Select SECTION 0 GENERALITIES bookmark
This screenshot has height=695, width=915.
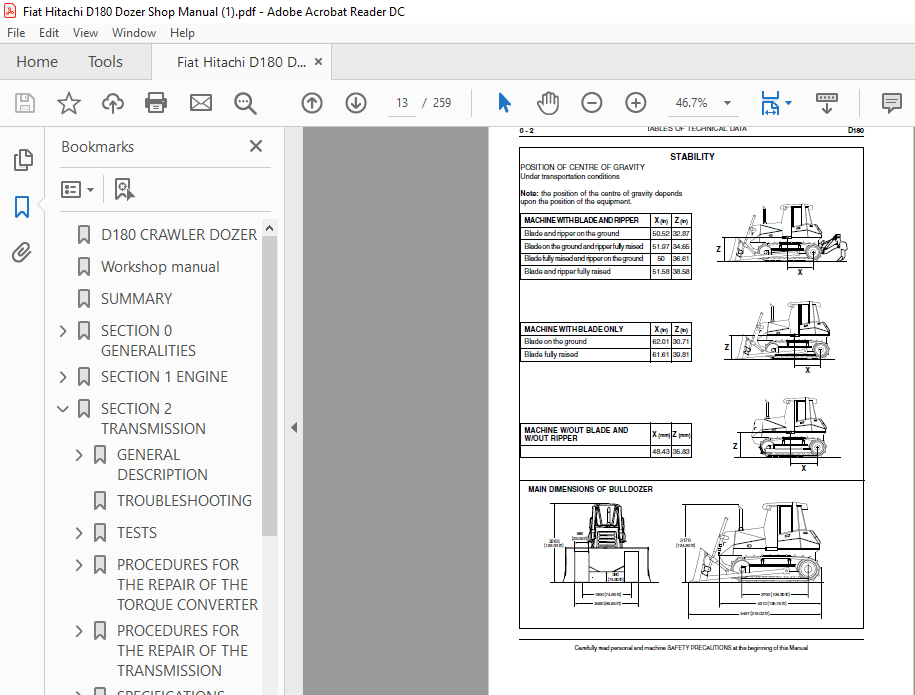click(x=148, y=341)
